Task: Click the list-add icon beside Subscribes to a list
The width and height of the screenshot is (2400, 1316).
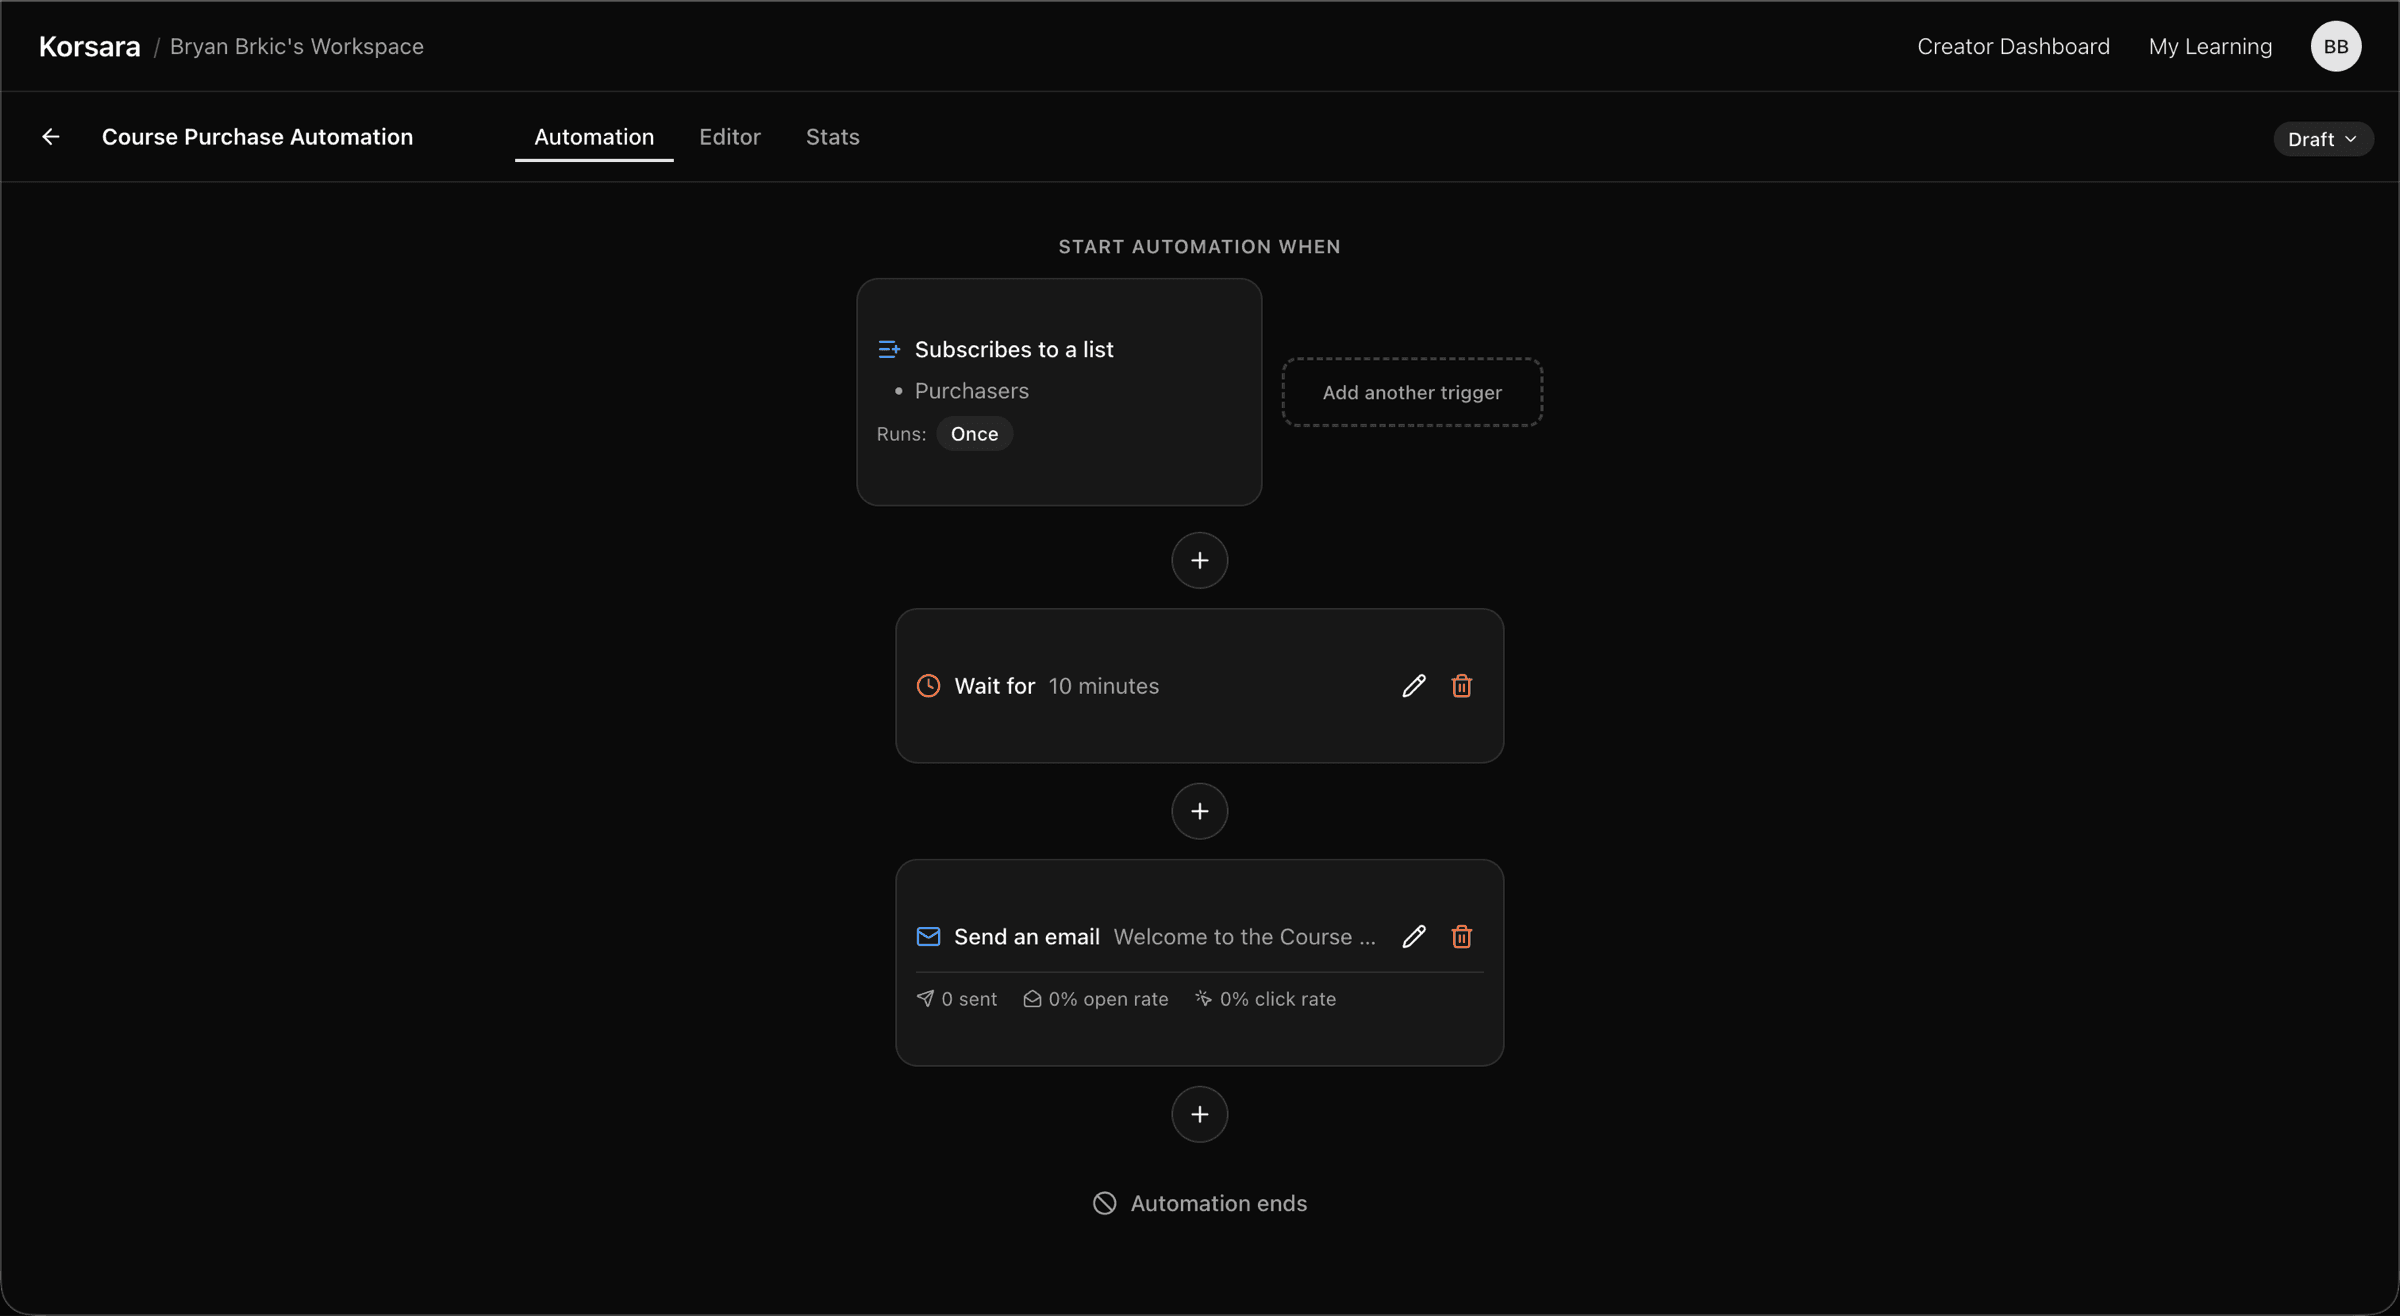Action: tap(889, 349)
